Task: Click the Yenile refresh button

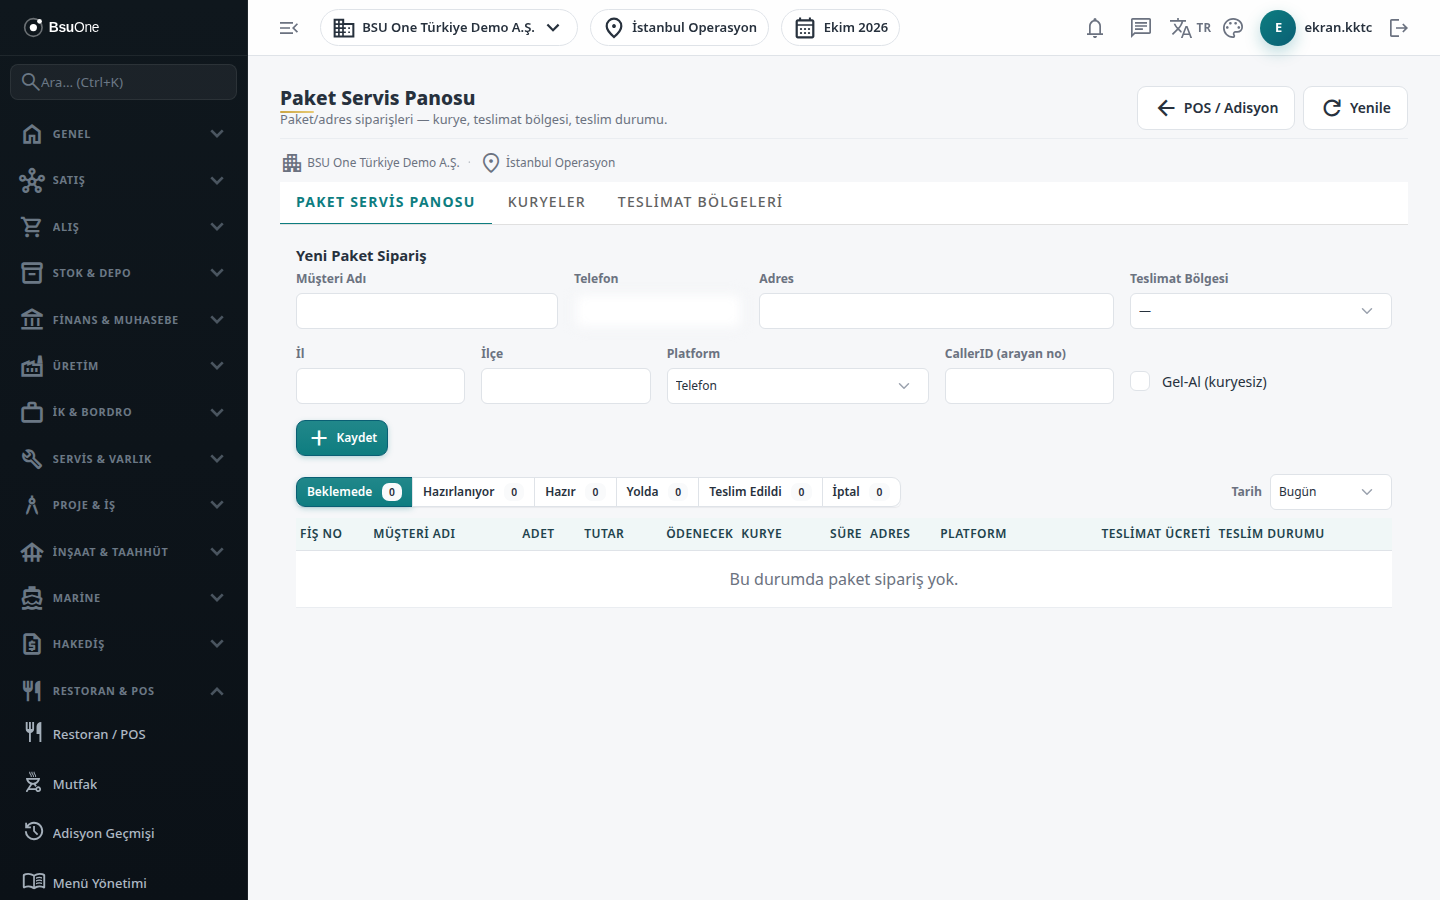Action: pos(1355,108)
